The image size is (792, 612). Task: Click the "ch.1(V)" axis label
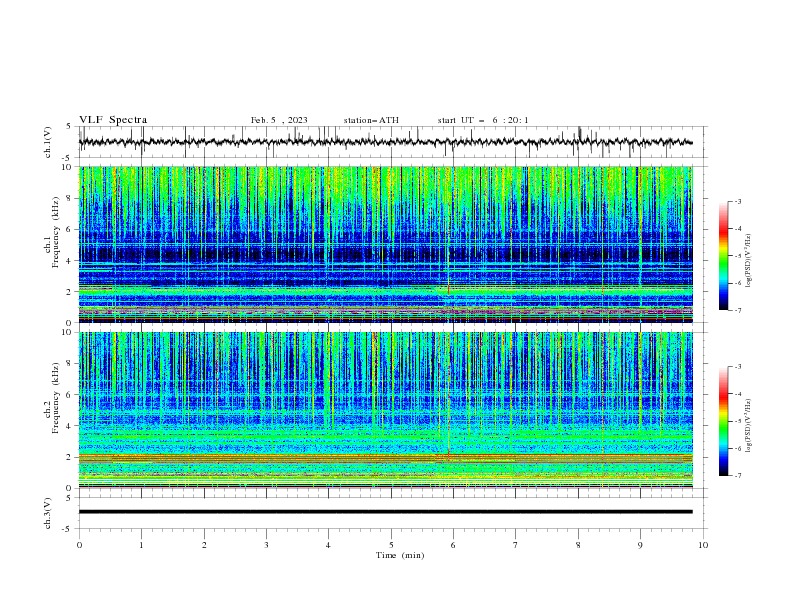(x=48, y=142)
